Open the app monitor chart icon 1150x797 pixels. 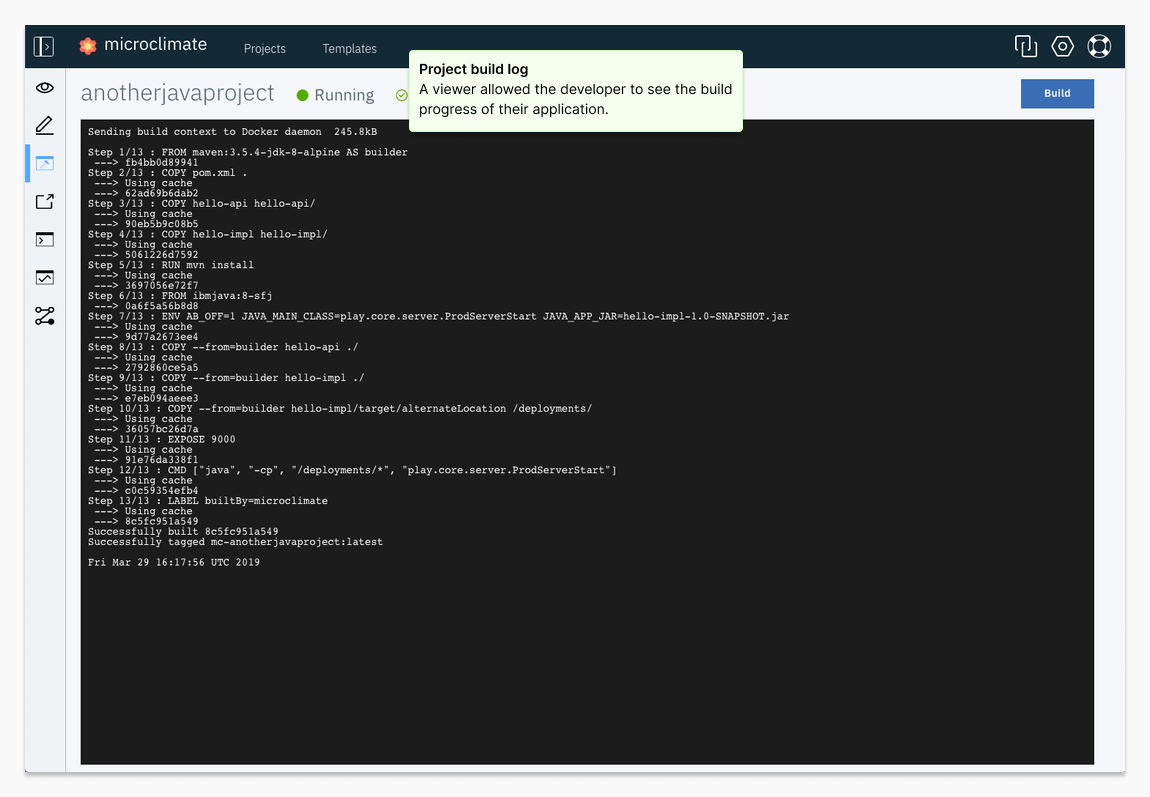44,278
